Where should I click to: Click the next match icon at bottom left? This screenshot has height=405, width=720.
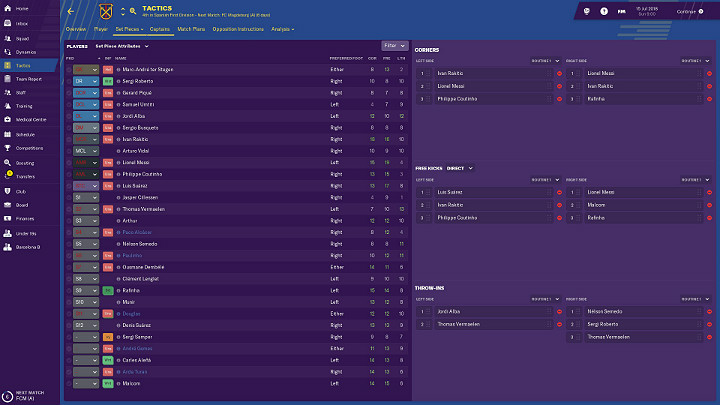pyautogui.click(x=7, y=396)
